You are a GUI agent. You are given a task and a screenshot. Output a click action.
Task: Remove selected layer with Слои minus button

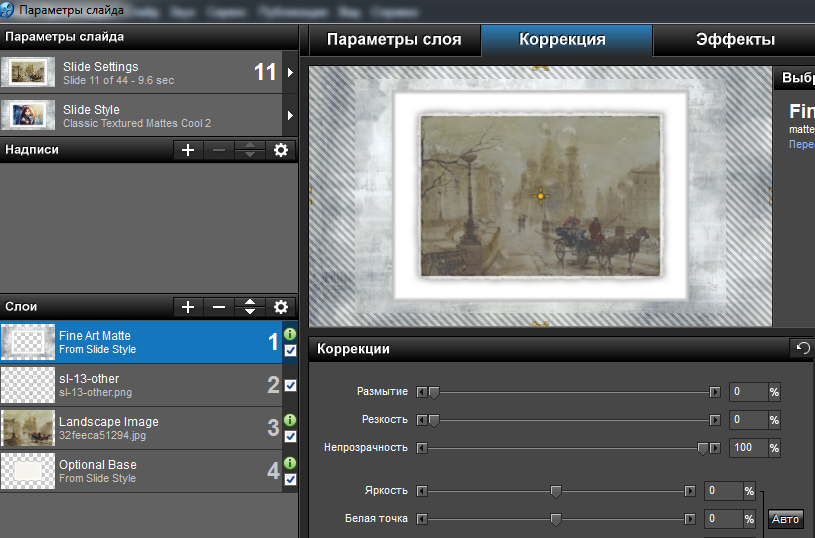(x=219, y=307)
